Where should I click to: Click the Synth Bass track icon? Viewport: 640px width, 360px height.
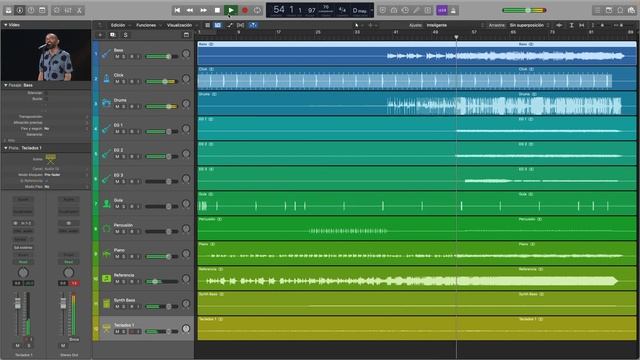coord(106,303)
